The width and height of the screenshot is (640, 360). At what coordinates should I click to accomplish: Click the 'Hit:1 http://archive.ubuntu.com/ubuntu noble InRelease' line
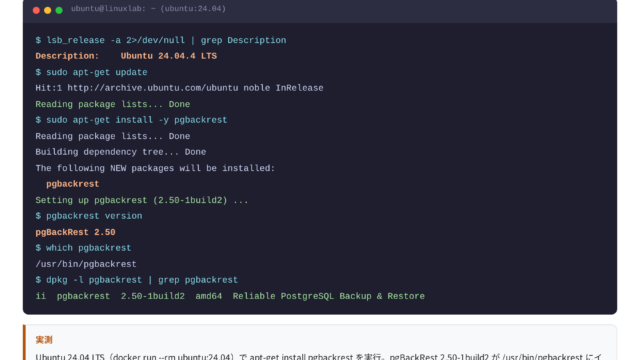click(x=179, y=88)
